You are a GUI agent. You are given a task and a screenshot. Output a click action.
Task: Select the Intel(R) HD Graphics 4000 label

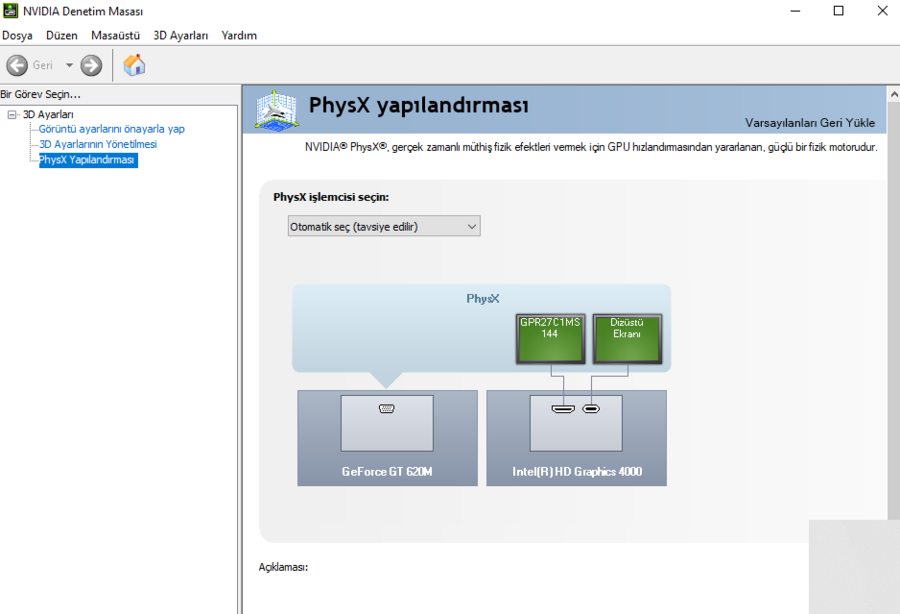(x=577, y=472)
